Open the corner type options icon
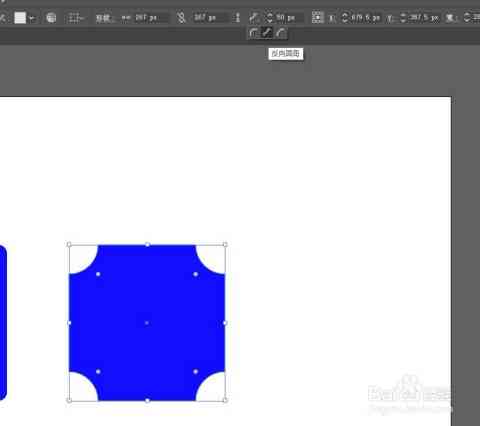Screen dimensions: 480x426 (x=254, y=17)
